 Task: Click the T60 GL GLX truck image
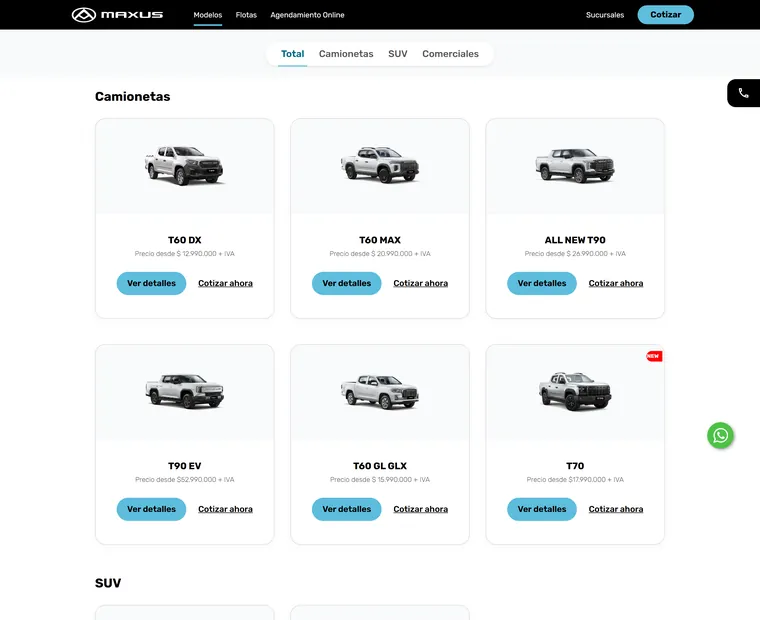coord(380,391)
